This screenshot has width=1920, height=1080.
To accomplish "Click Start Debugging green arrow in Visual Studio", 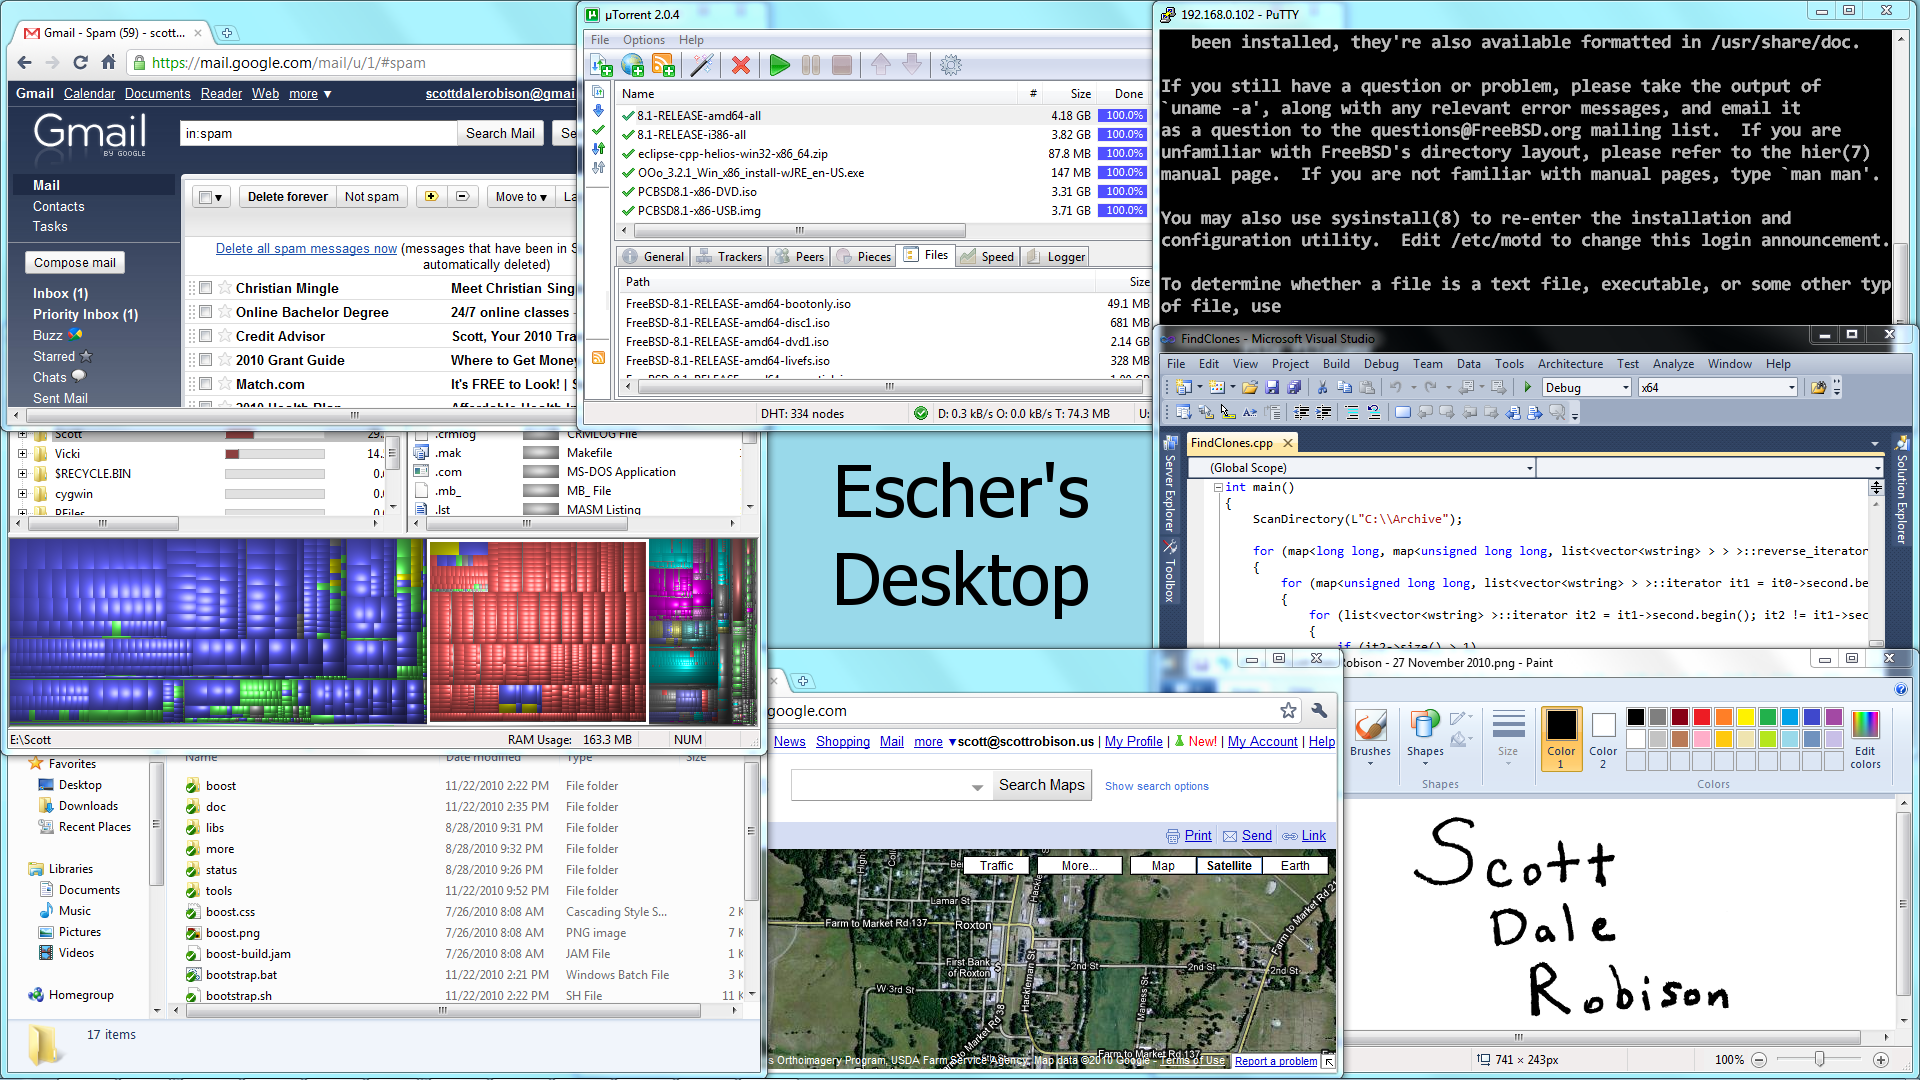I will [1527, 387].
